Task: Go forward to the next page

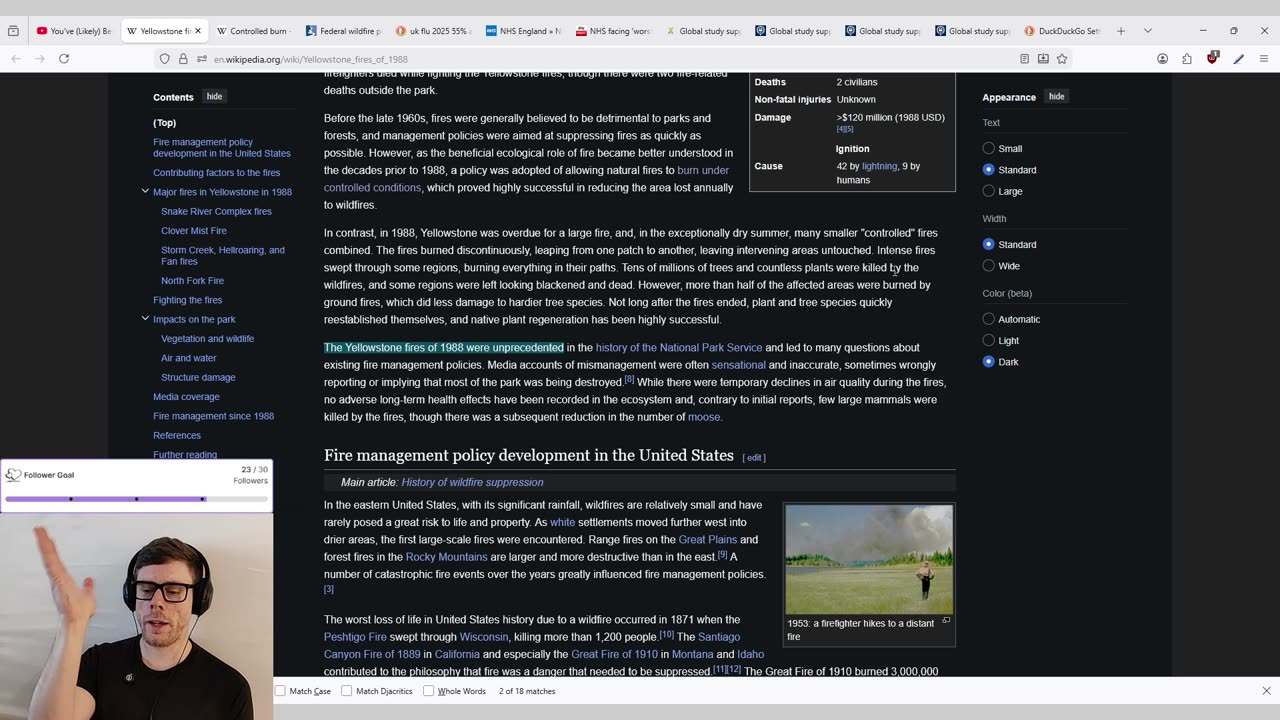Action: pyautogui.click(x=40, y=59)
